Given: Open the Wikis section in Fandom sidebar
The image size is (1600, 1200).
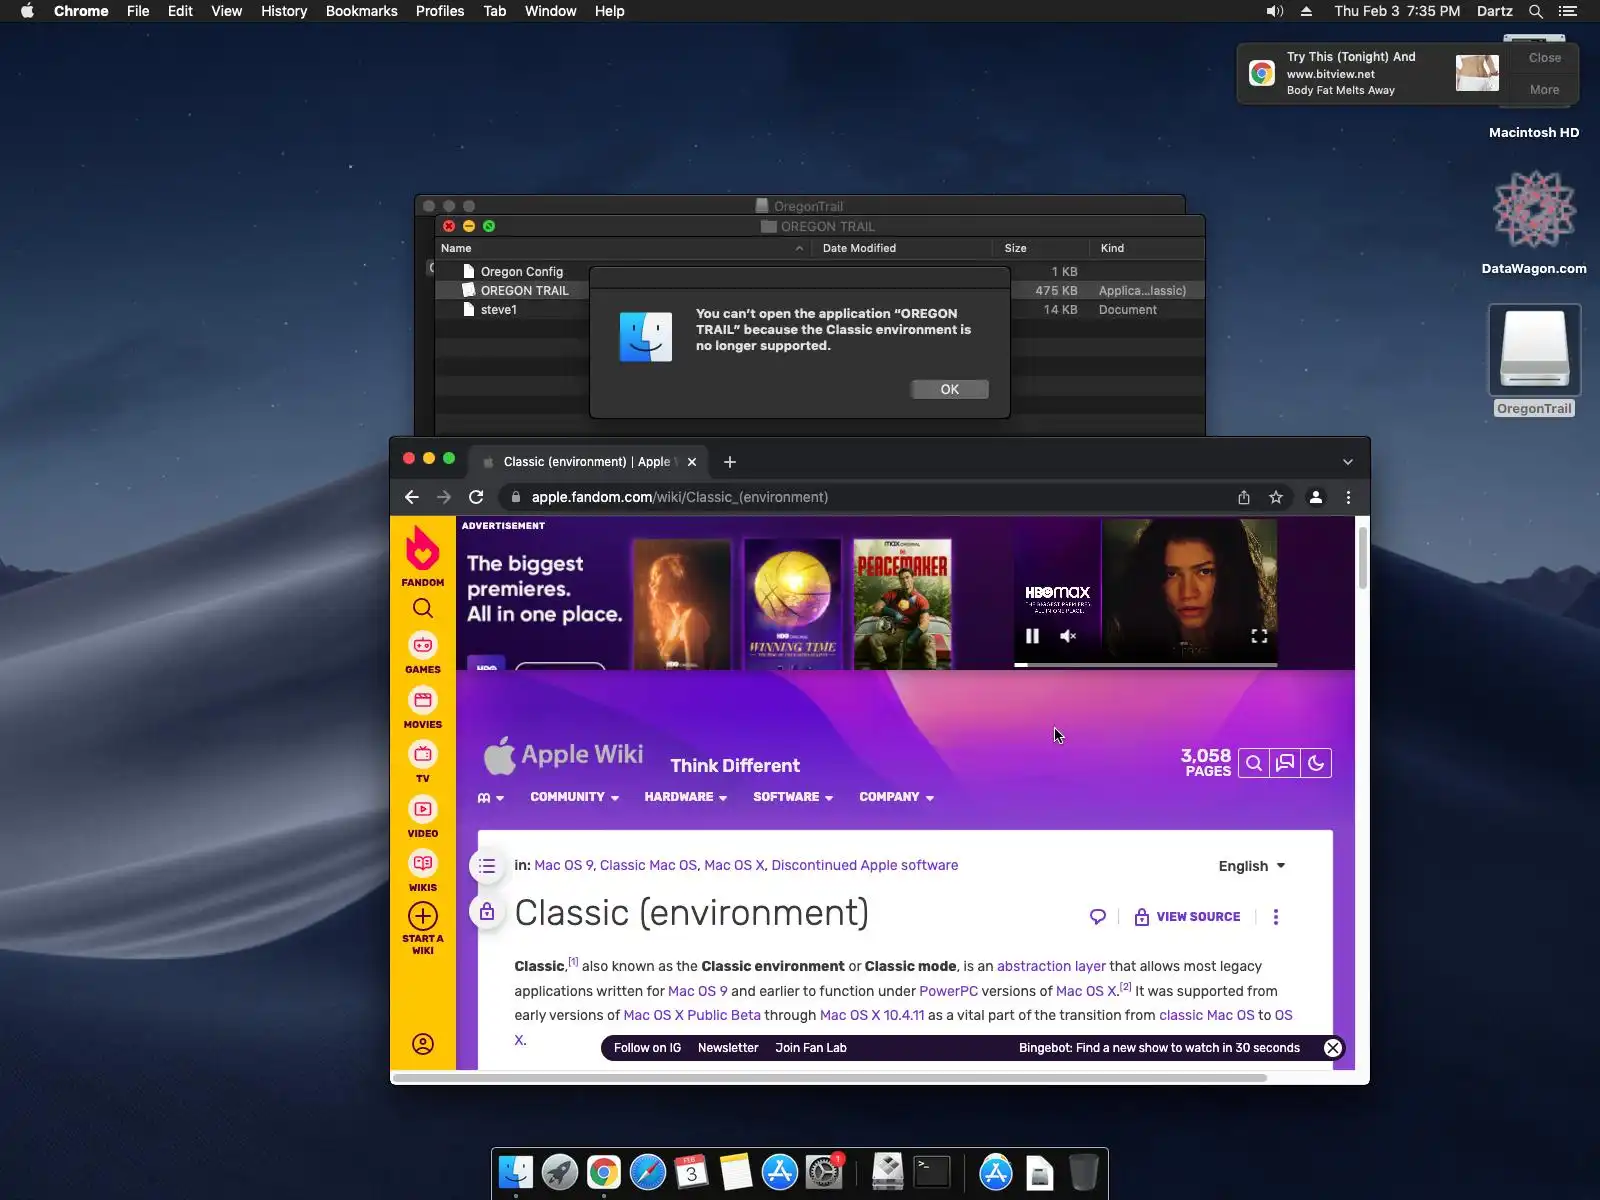Looking at the screenshot, I should [423, 870].
